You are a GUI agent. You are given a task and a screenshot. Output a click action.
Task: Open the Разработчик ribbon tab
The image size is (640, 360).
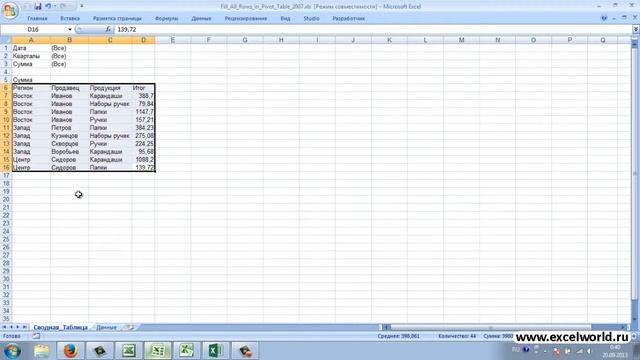pos(349,18)
